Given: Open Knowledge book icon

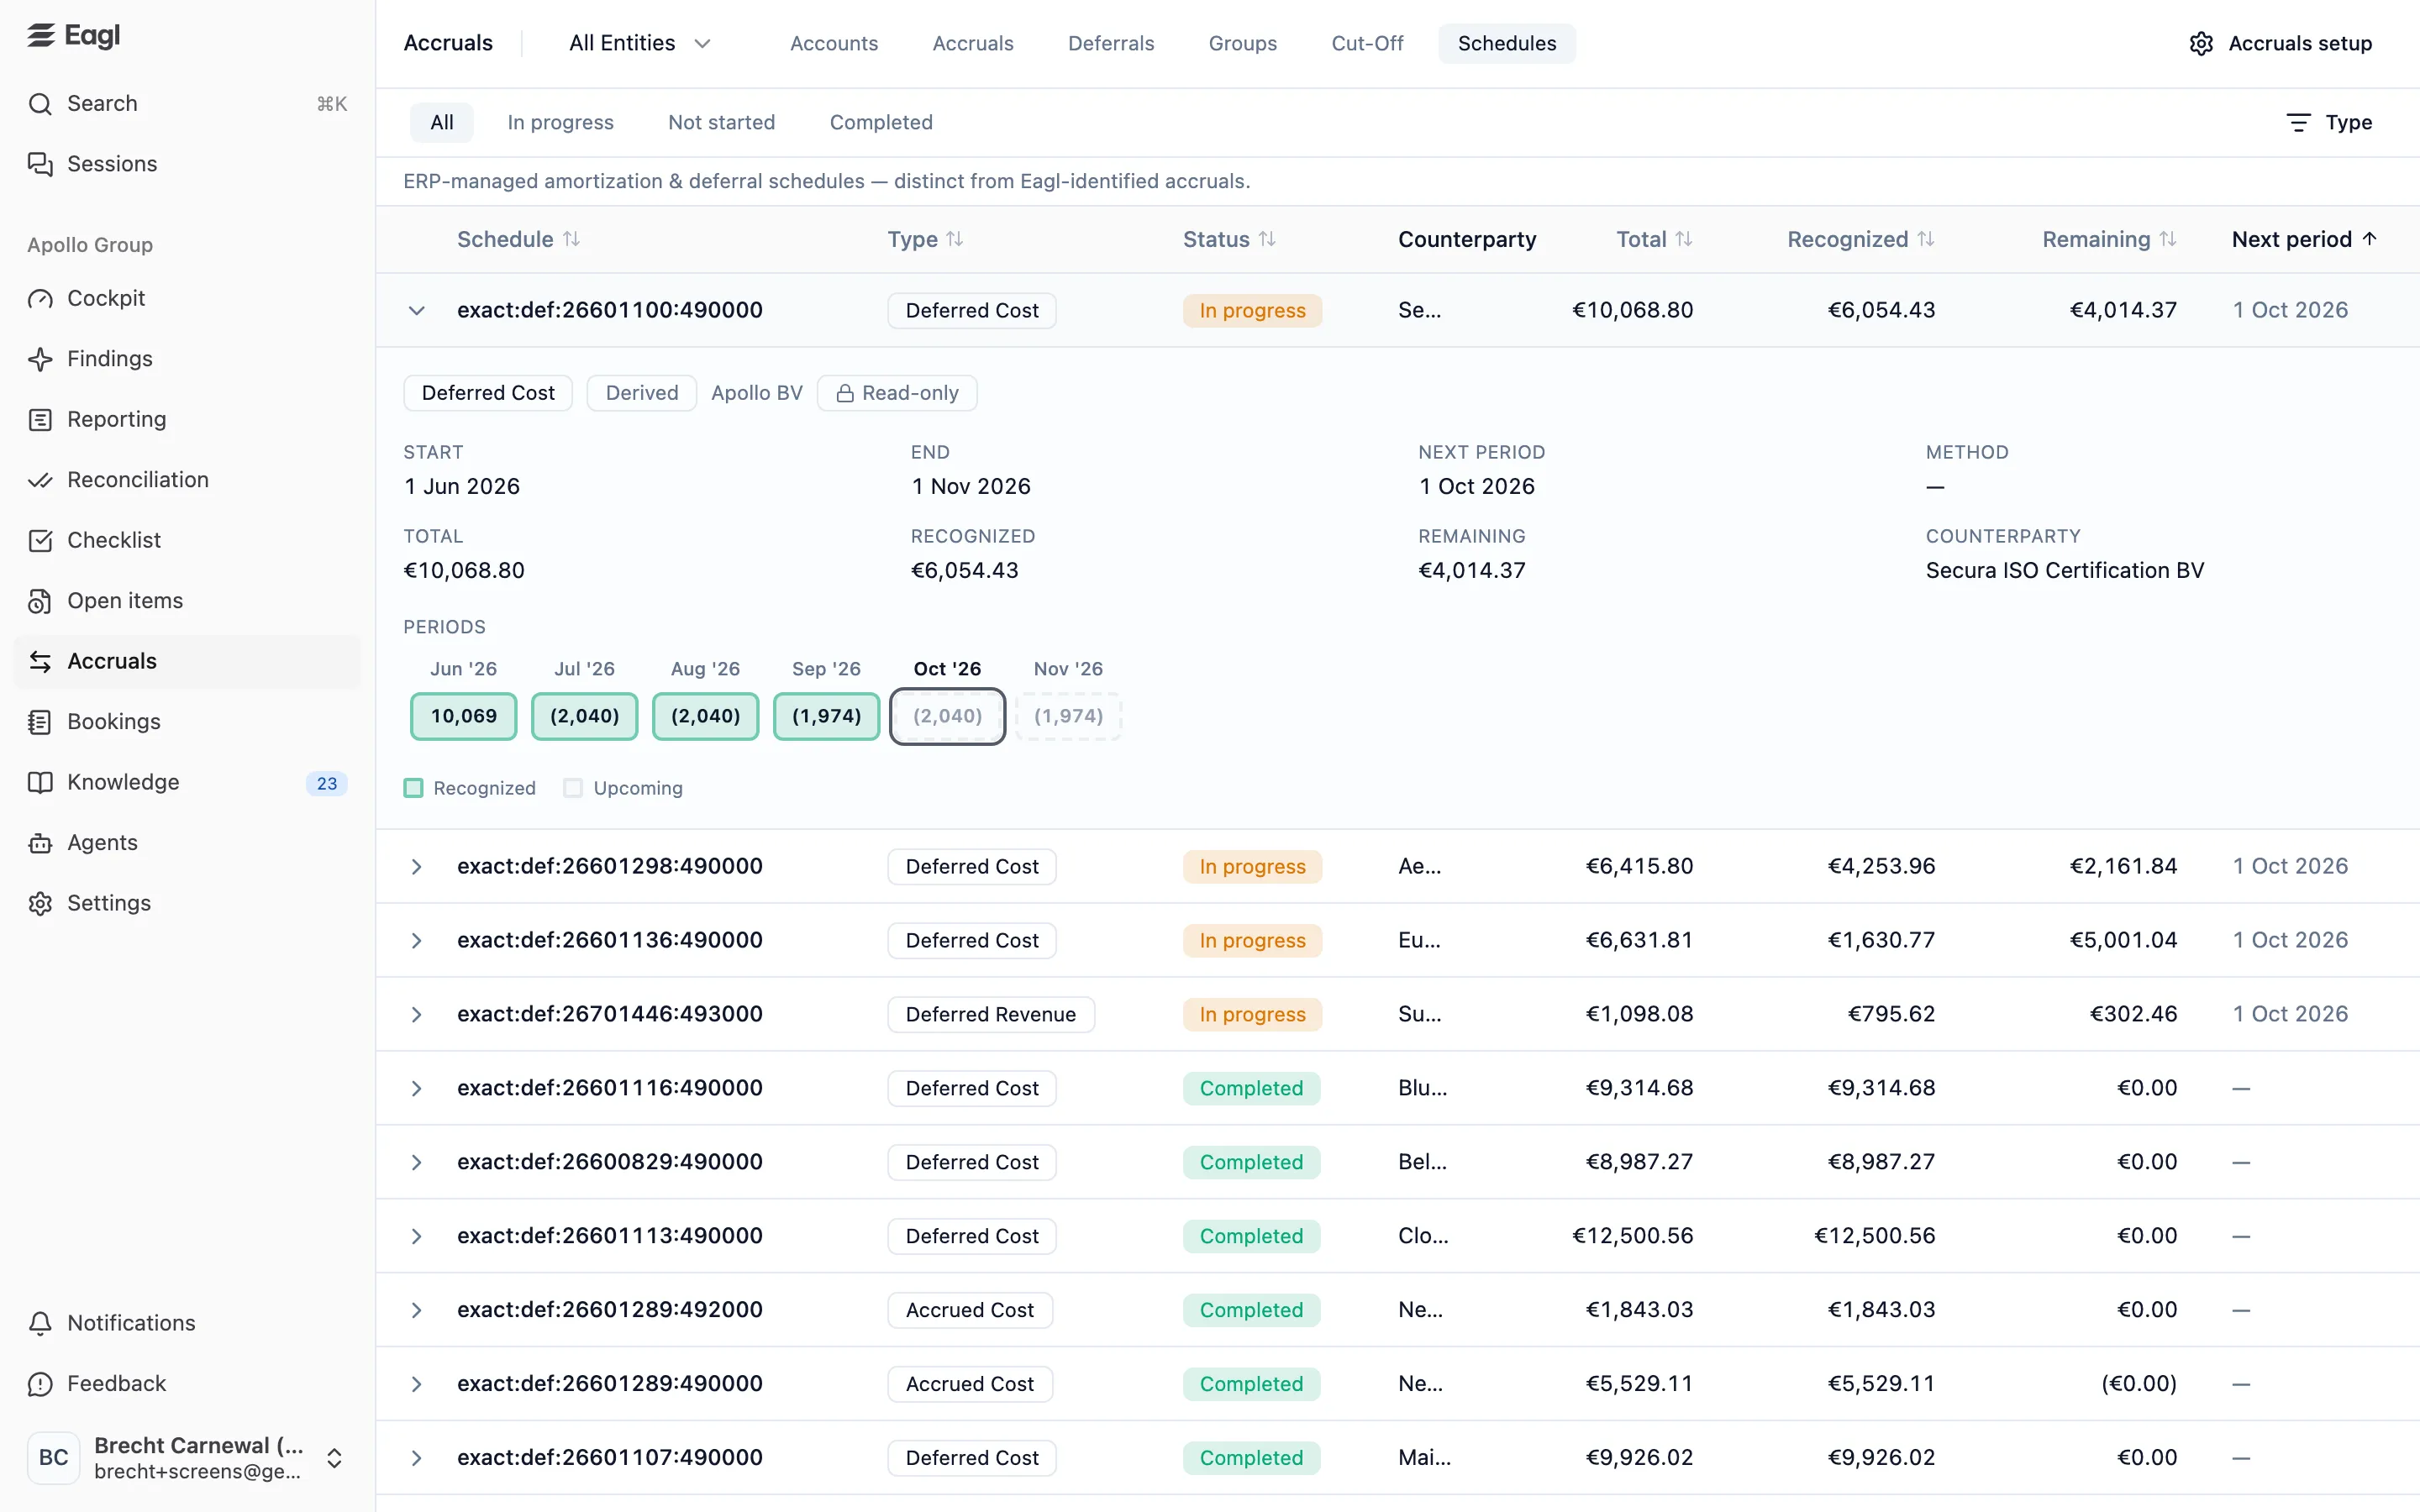Looking at the screenshot, I should point(40,782).
